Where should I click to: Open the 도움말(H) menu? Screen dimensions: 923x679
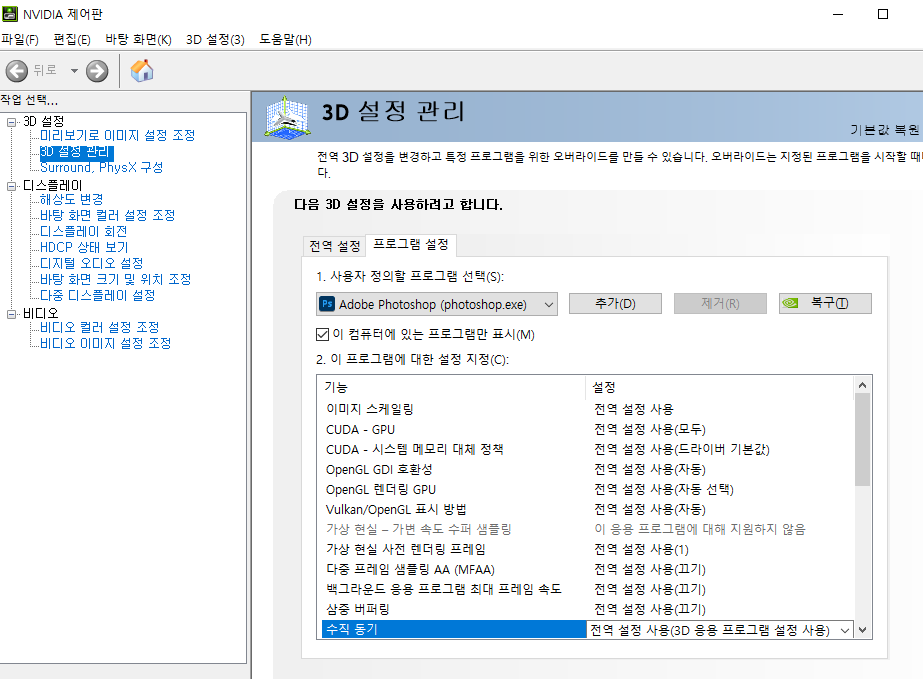(285, 39)
